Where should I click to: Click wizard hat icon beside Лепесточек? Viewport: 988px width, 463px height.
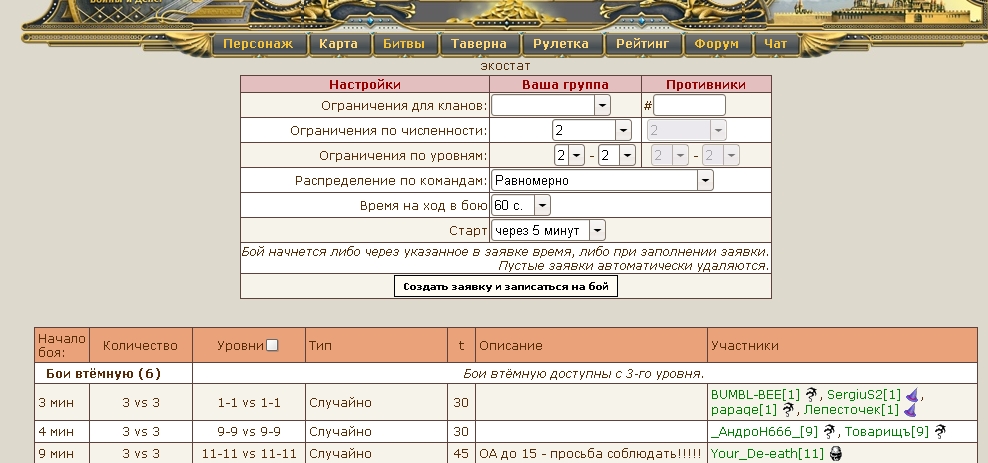pos(910,410)
